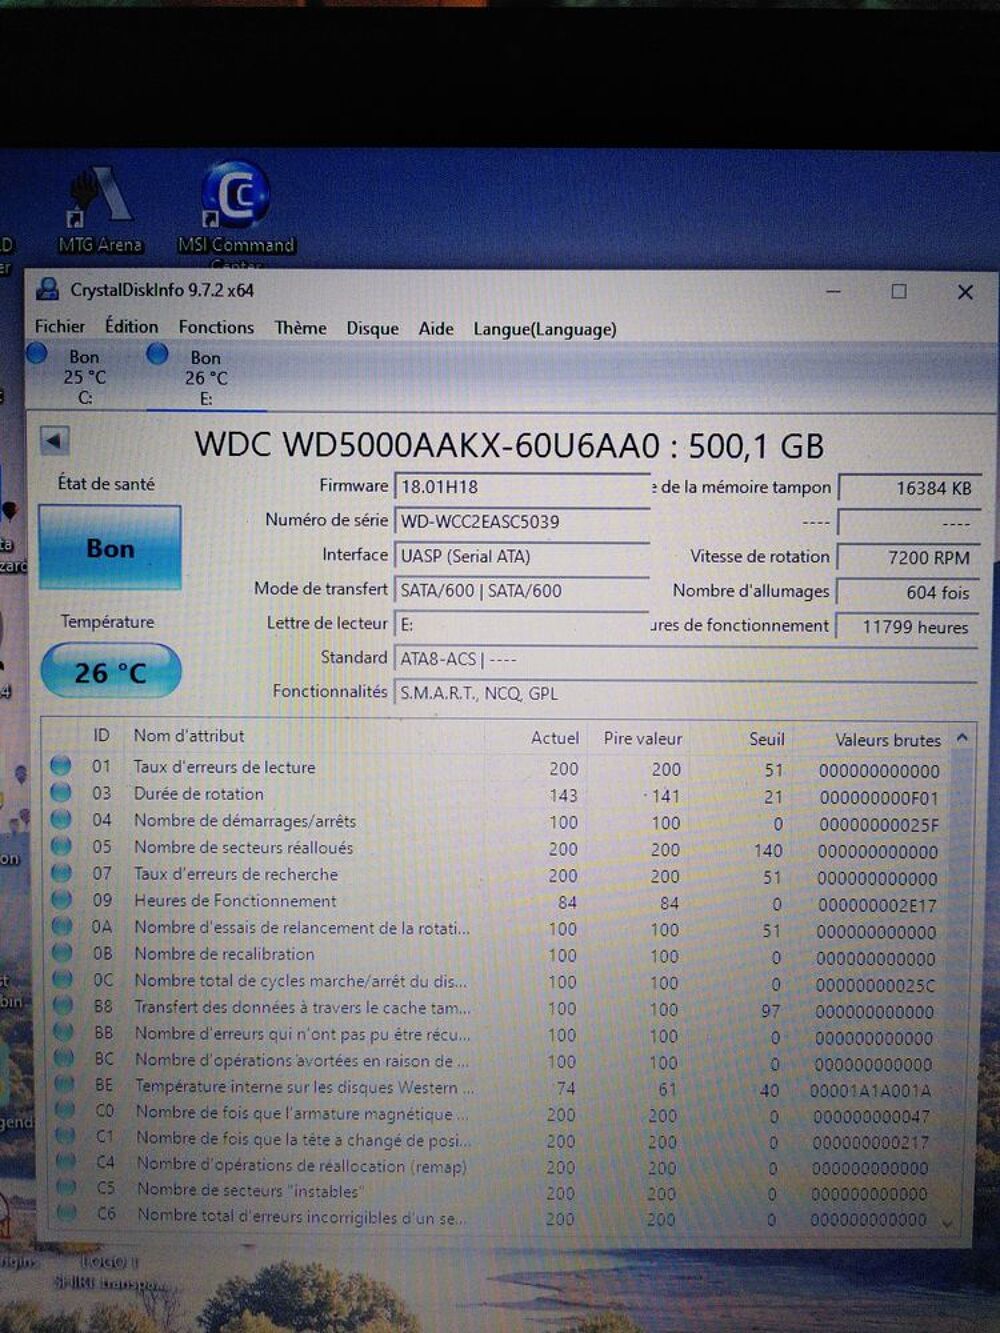Click the power-on hours value 11799 heures

[x=906, y=627]
